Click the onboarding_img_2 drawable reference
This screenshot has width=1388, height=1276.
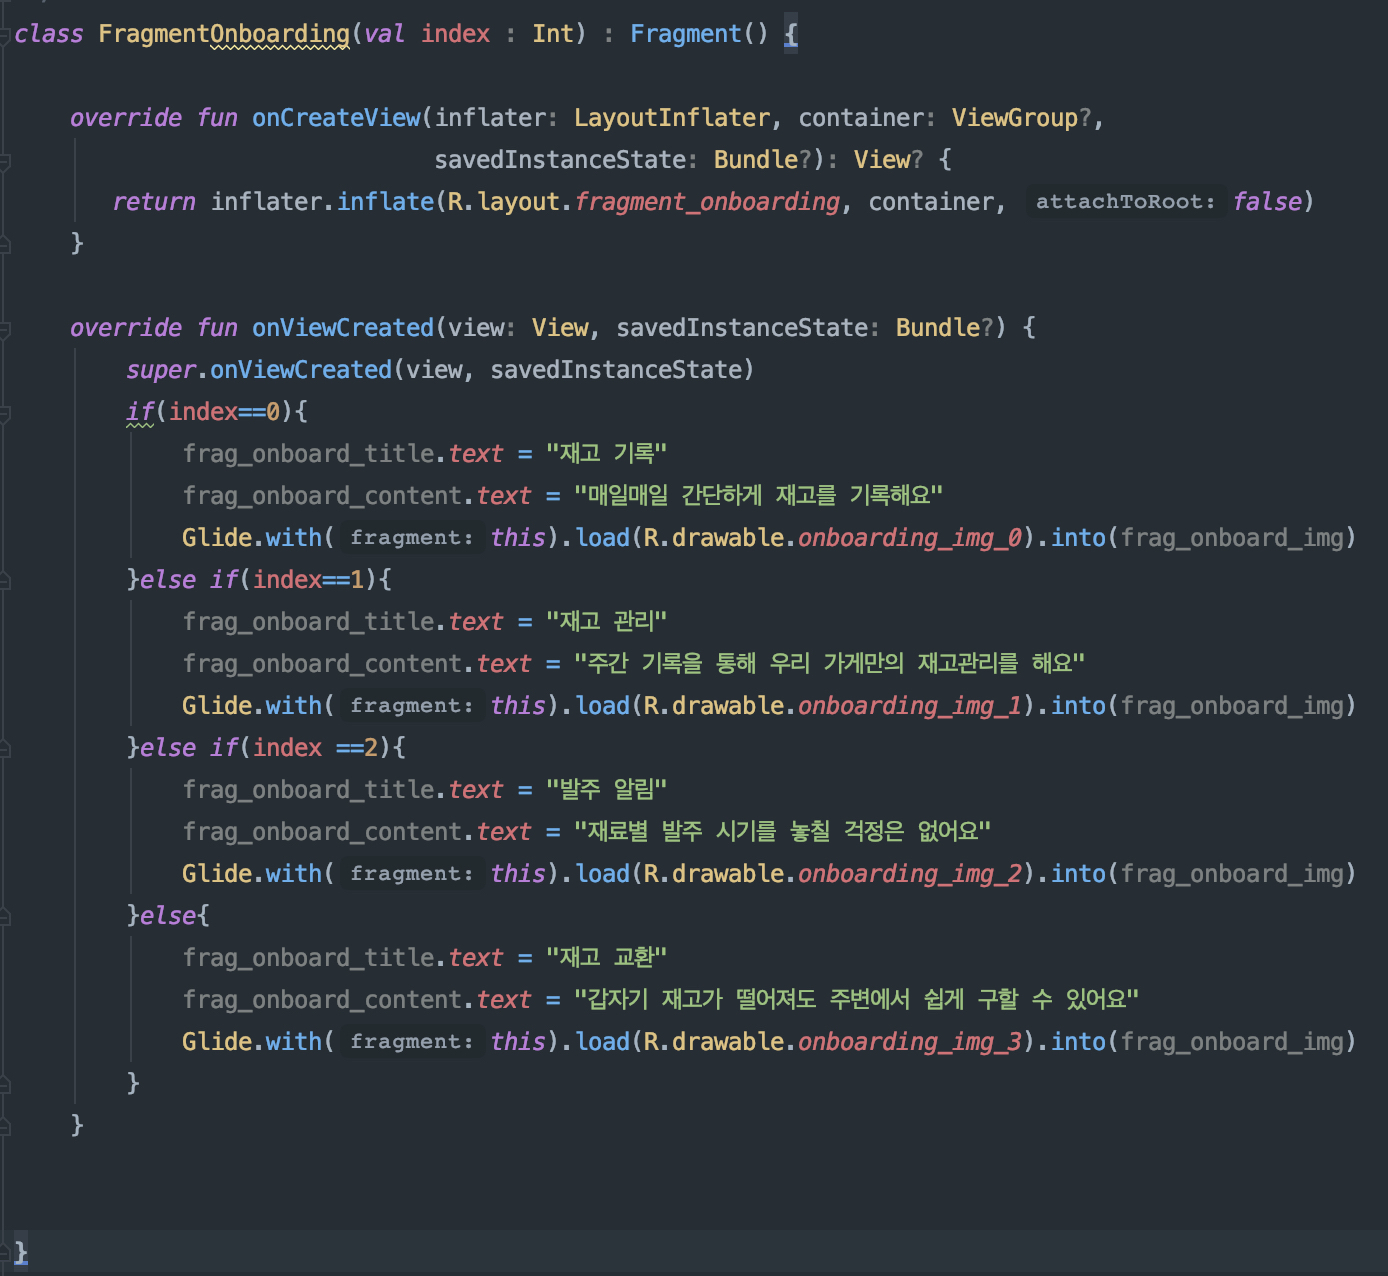tap(909, 874)
